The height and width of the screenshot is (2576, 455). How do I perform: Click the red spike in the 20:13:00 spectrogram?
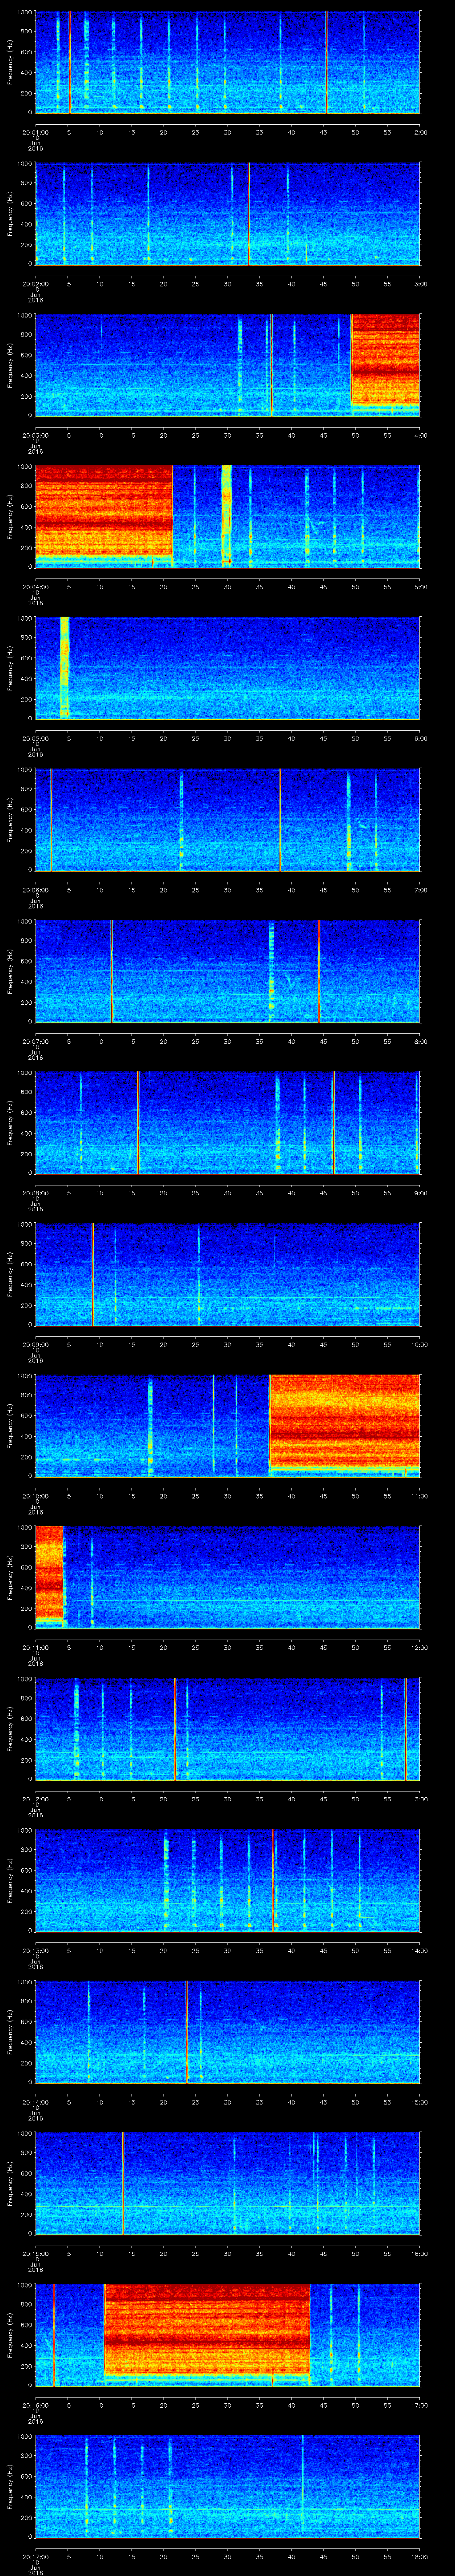tap(273, 1879)
